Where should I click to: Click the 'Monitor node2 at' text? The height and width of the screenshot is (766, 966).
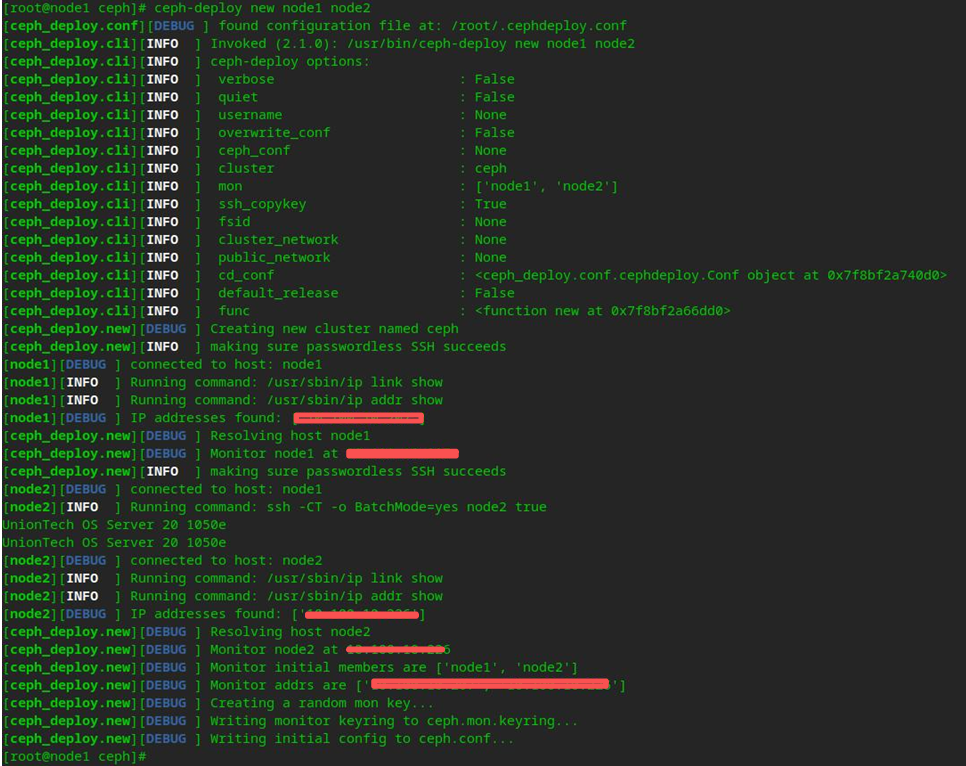(274, 650)
